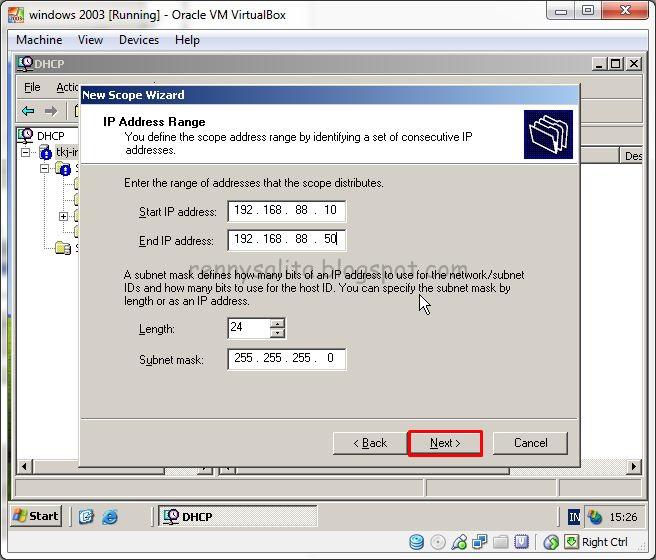Click the Next button in the wizard

coord(445,443)
